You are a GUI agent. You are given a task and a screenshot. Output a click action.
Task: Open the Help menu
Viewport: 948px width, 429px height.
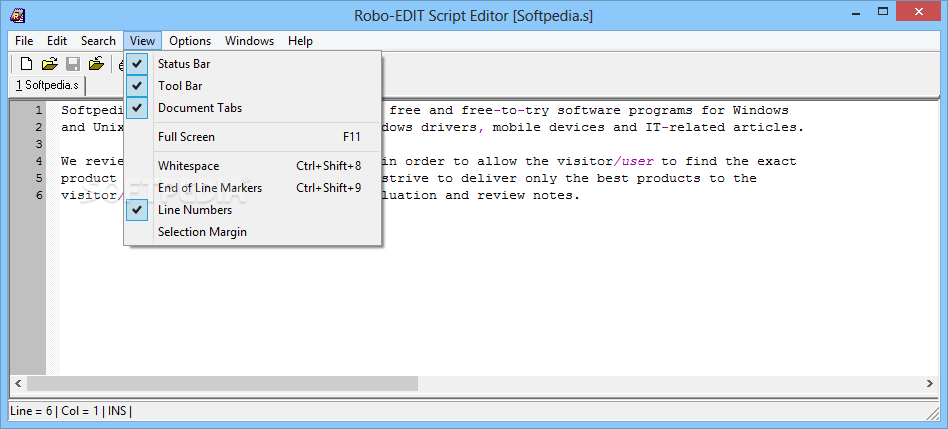300,41
